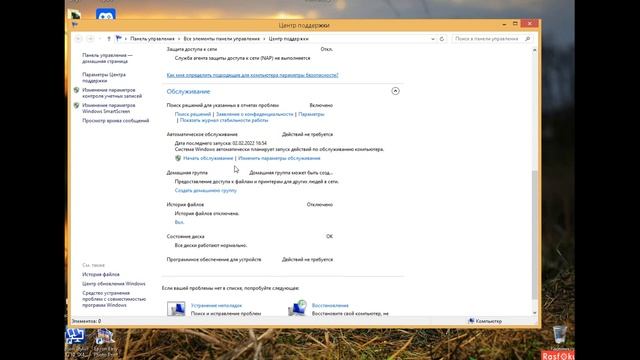Open the Epson photo print desktop icon
640x360 pixels.
(x=105, y=337)
